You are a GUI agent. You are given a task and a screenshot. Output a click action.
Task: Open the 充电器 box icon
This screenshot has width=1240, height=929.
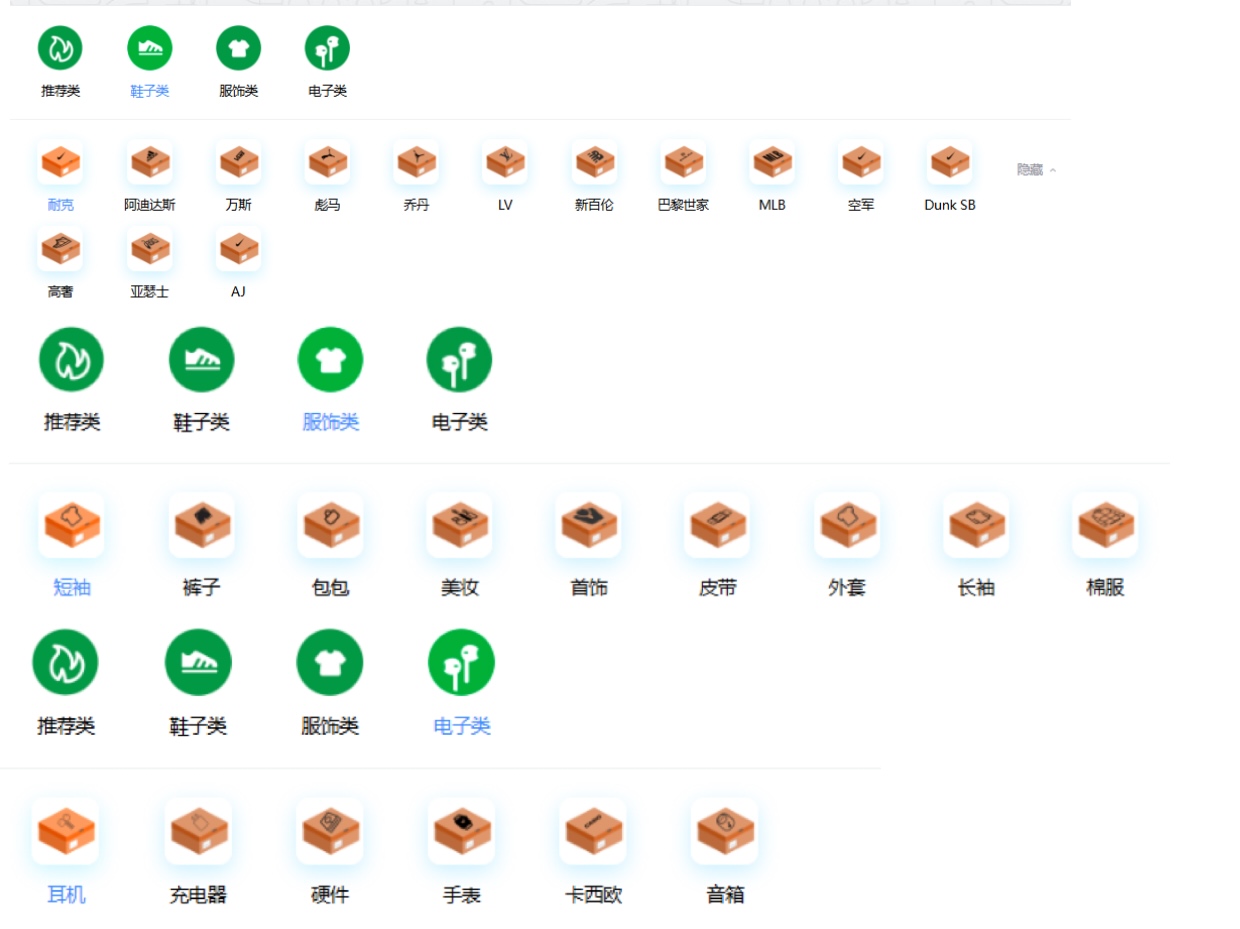198,831
